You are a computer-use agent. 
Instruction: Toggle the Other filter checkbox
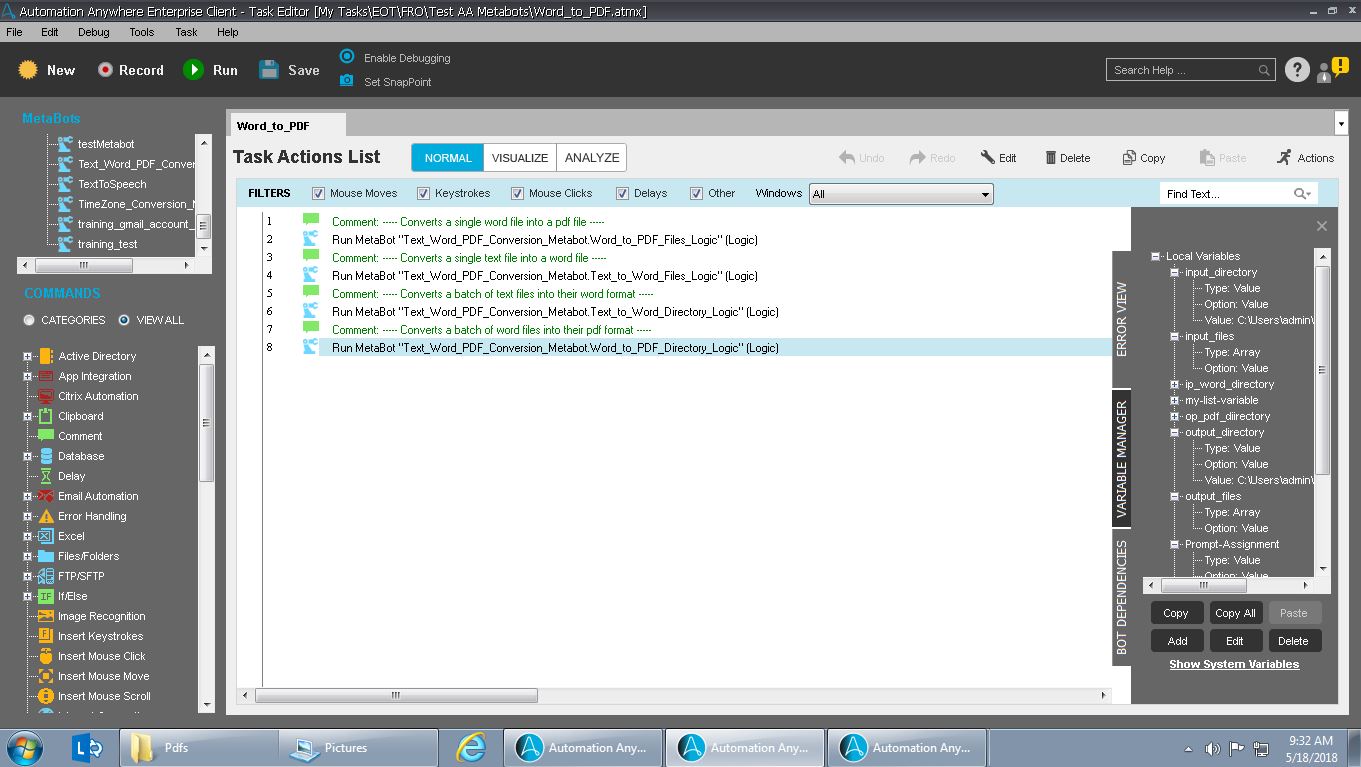[x=696, y=193]
